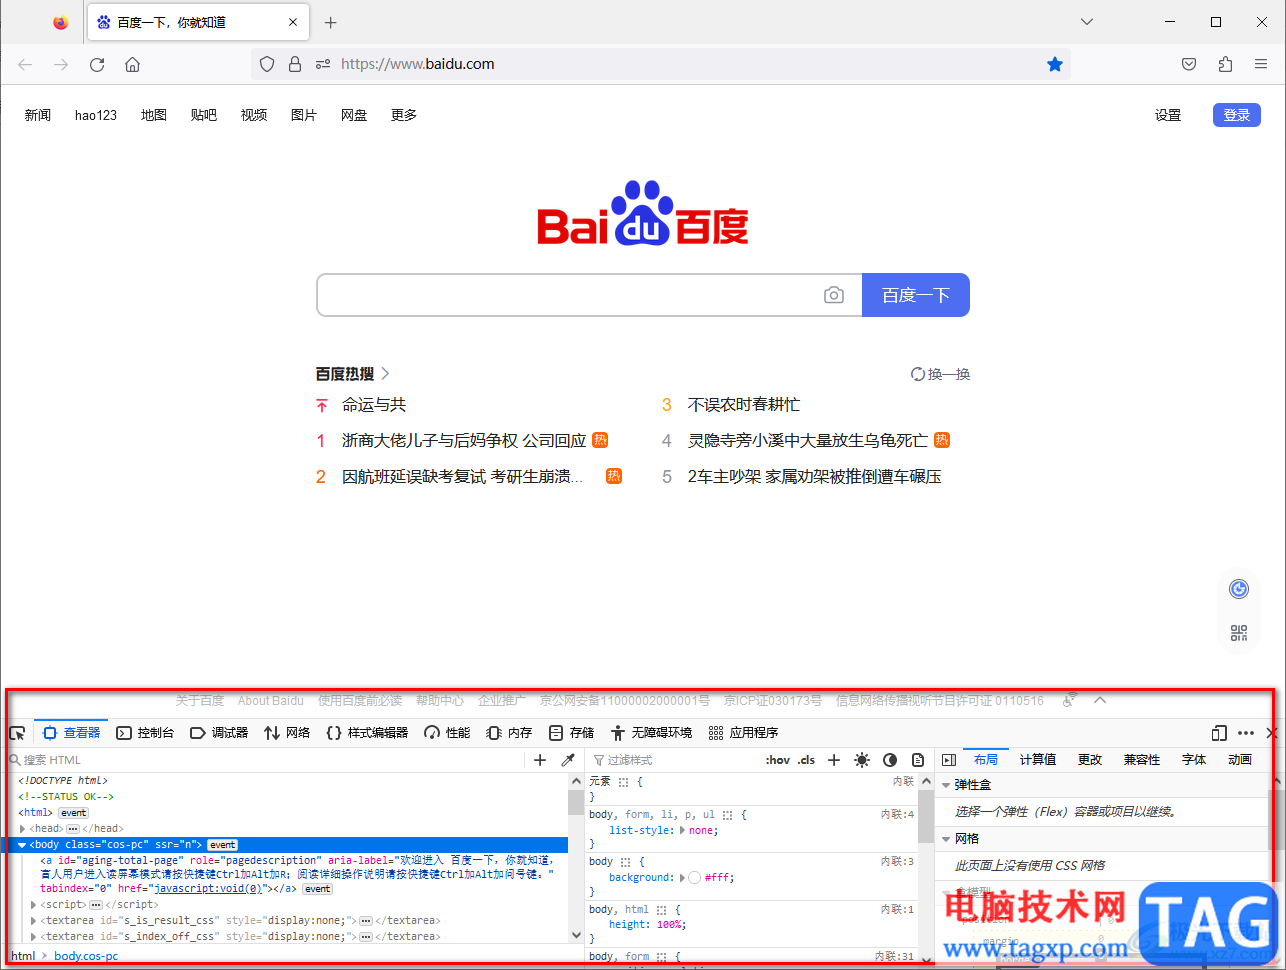
Task: Reload the current page
Action: click(x=97, y=64)
